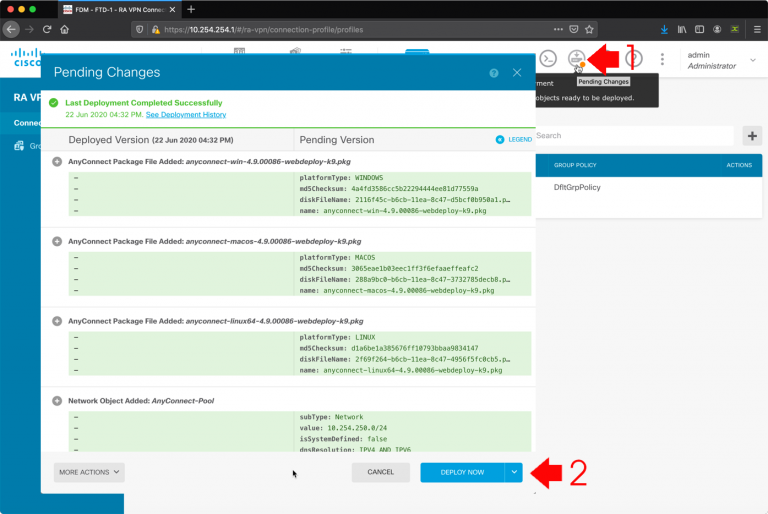
Task: Reload the browser page
Action: click(47, 29)
